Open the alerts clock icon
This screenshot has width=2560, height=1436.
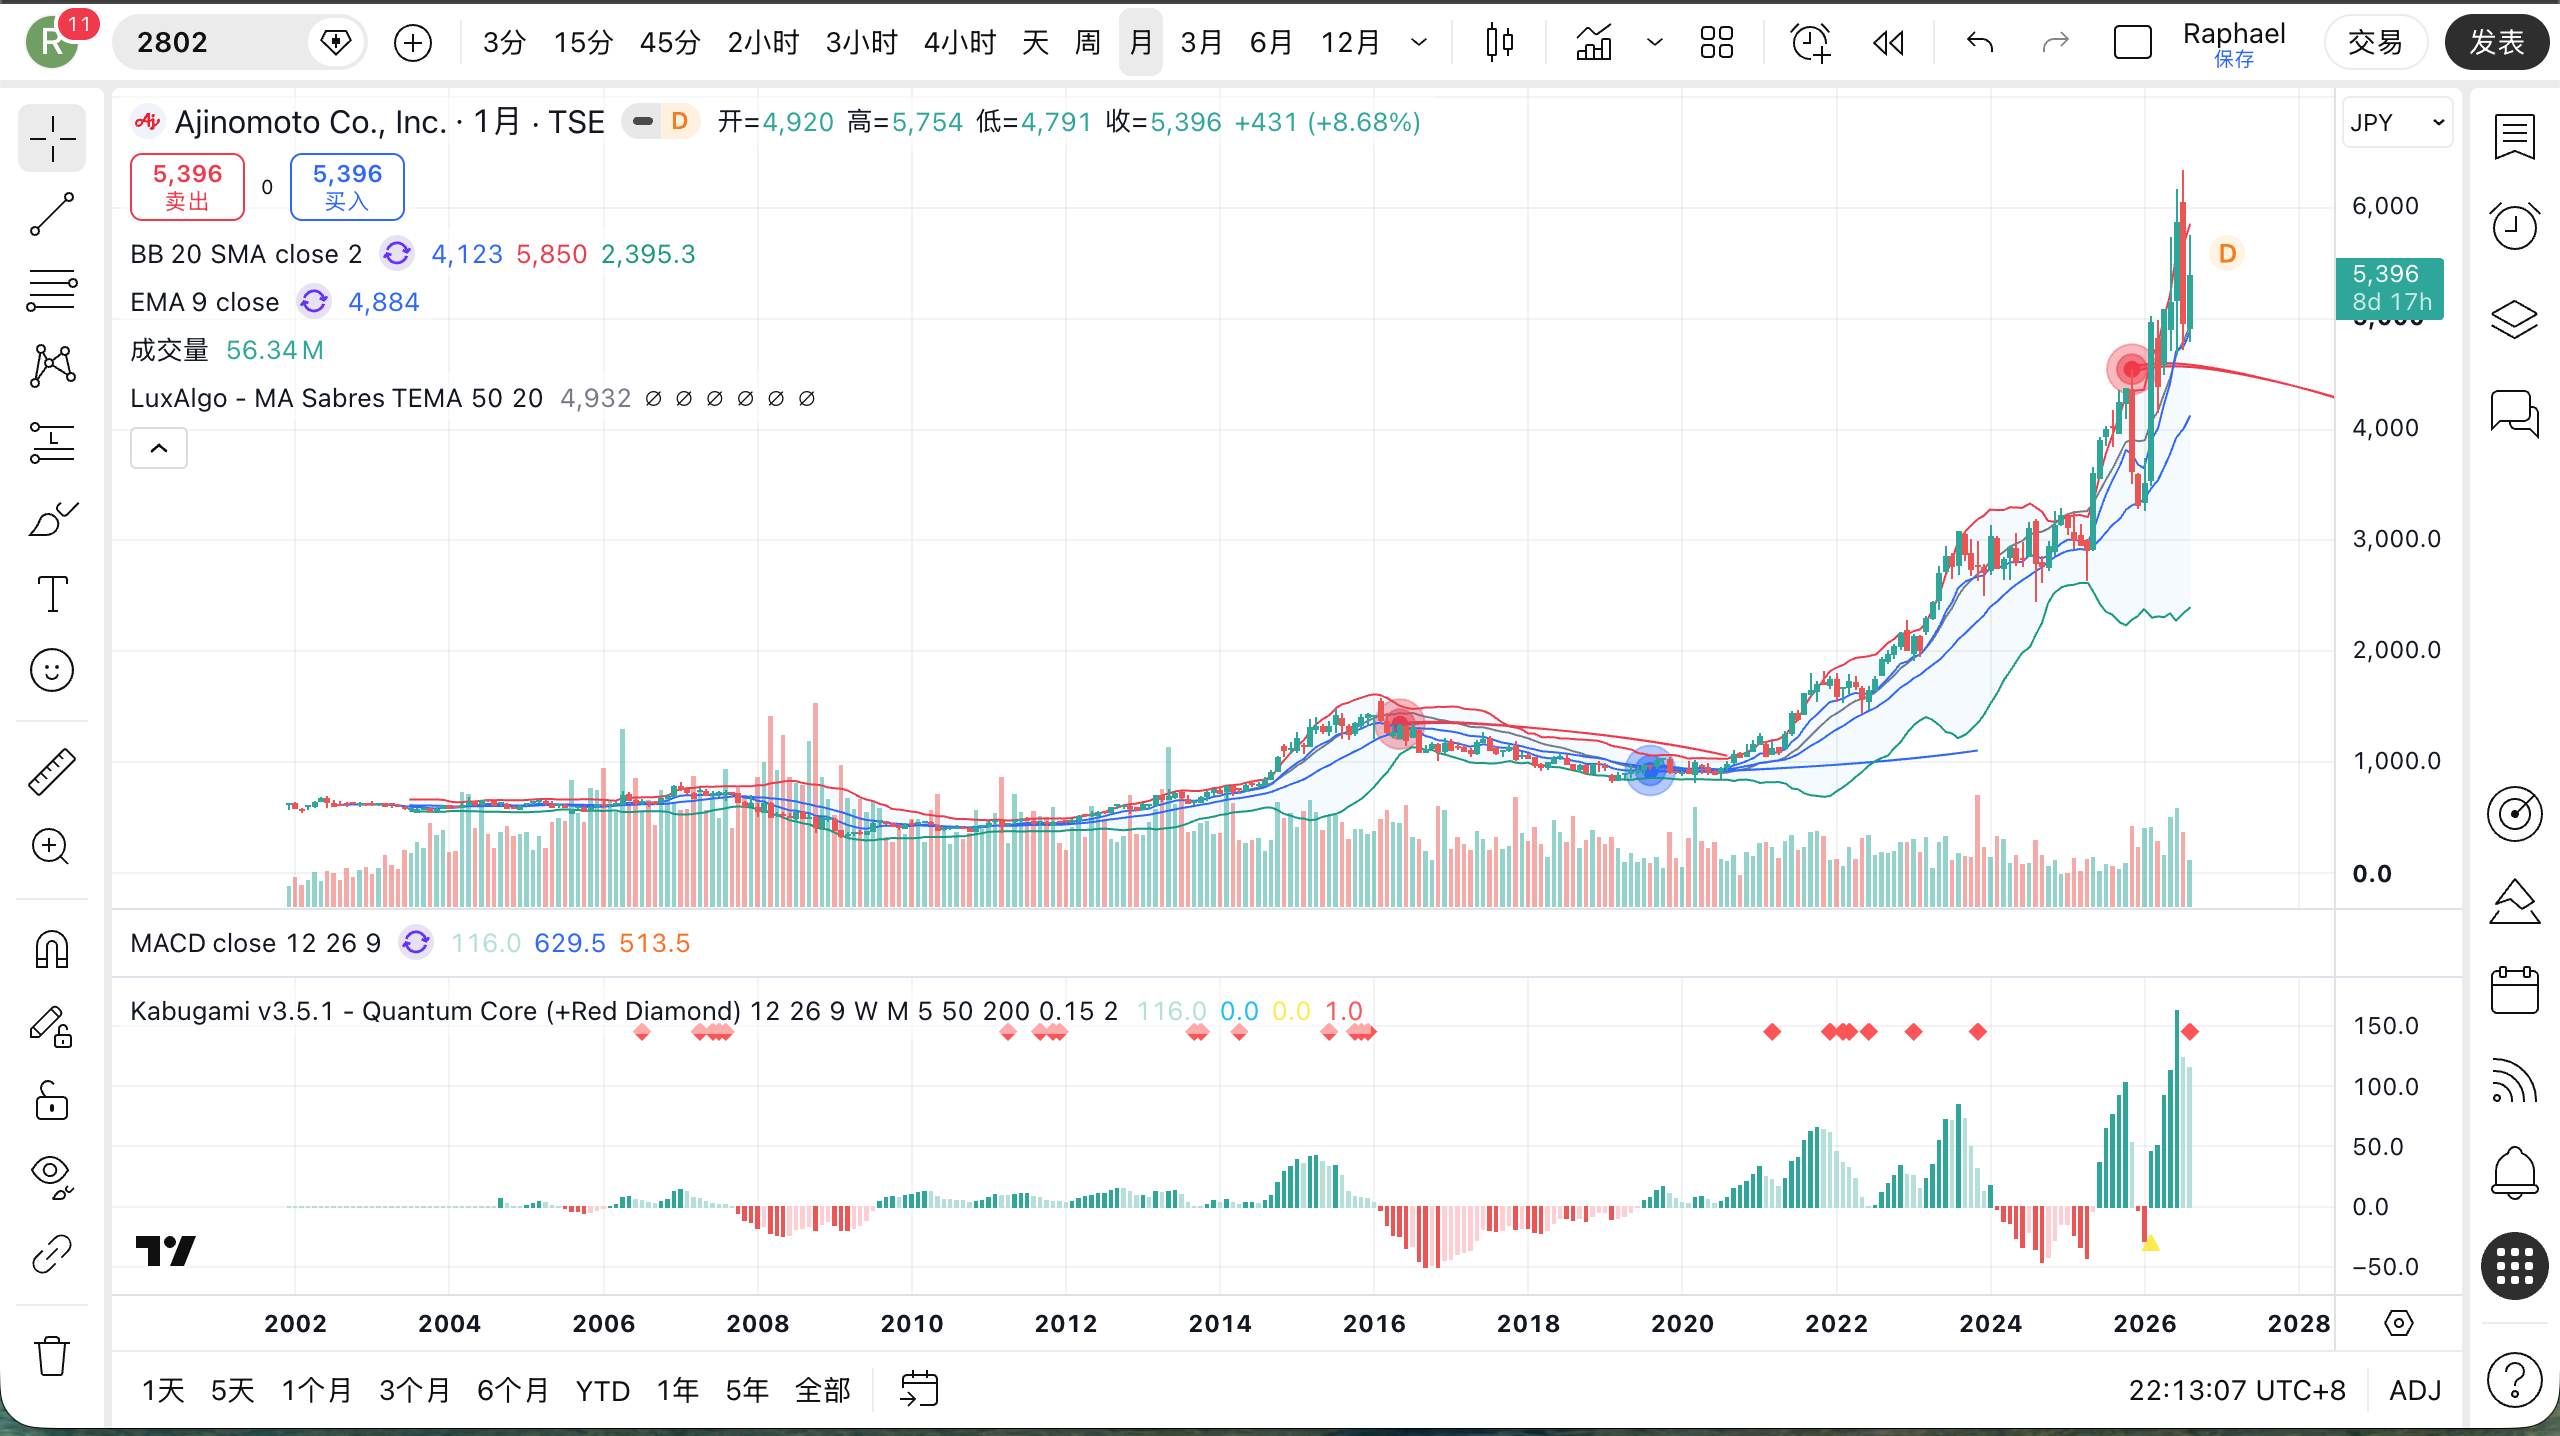2514,226
